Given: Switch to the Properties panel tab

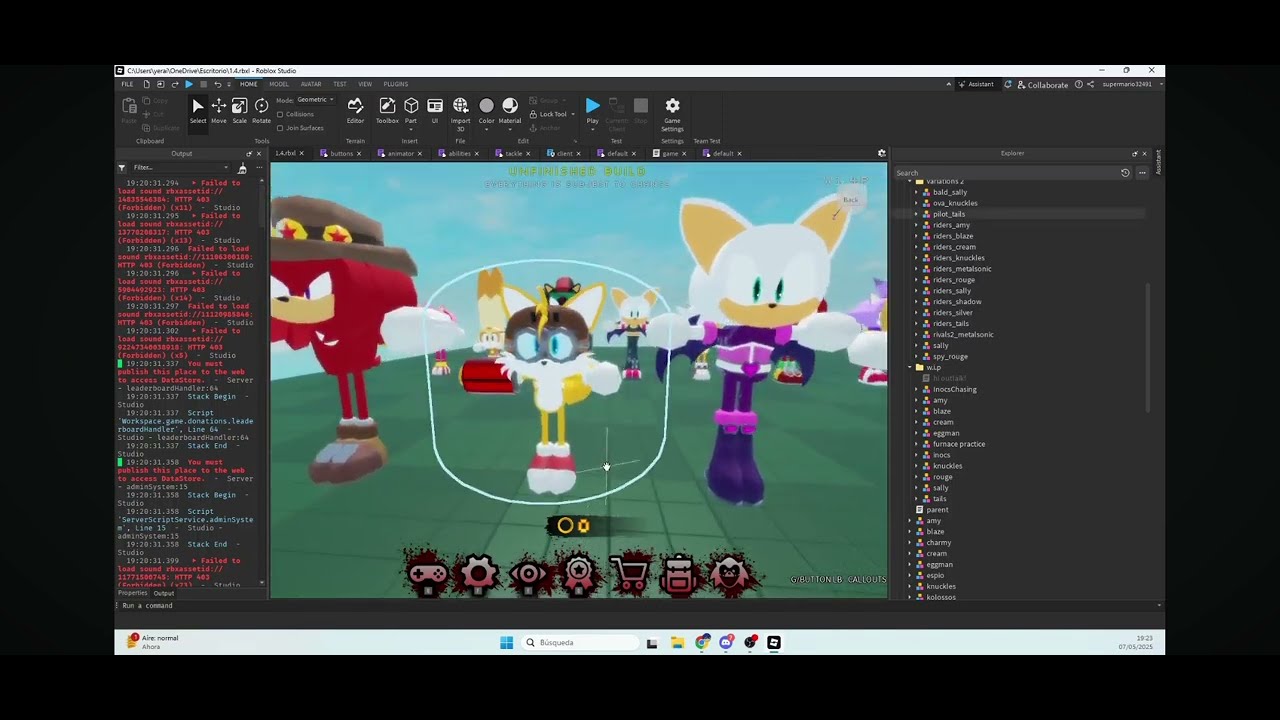Looking at the screenshot, I should pyautogui.click(x=132, y=593).
